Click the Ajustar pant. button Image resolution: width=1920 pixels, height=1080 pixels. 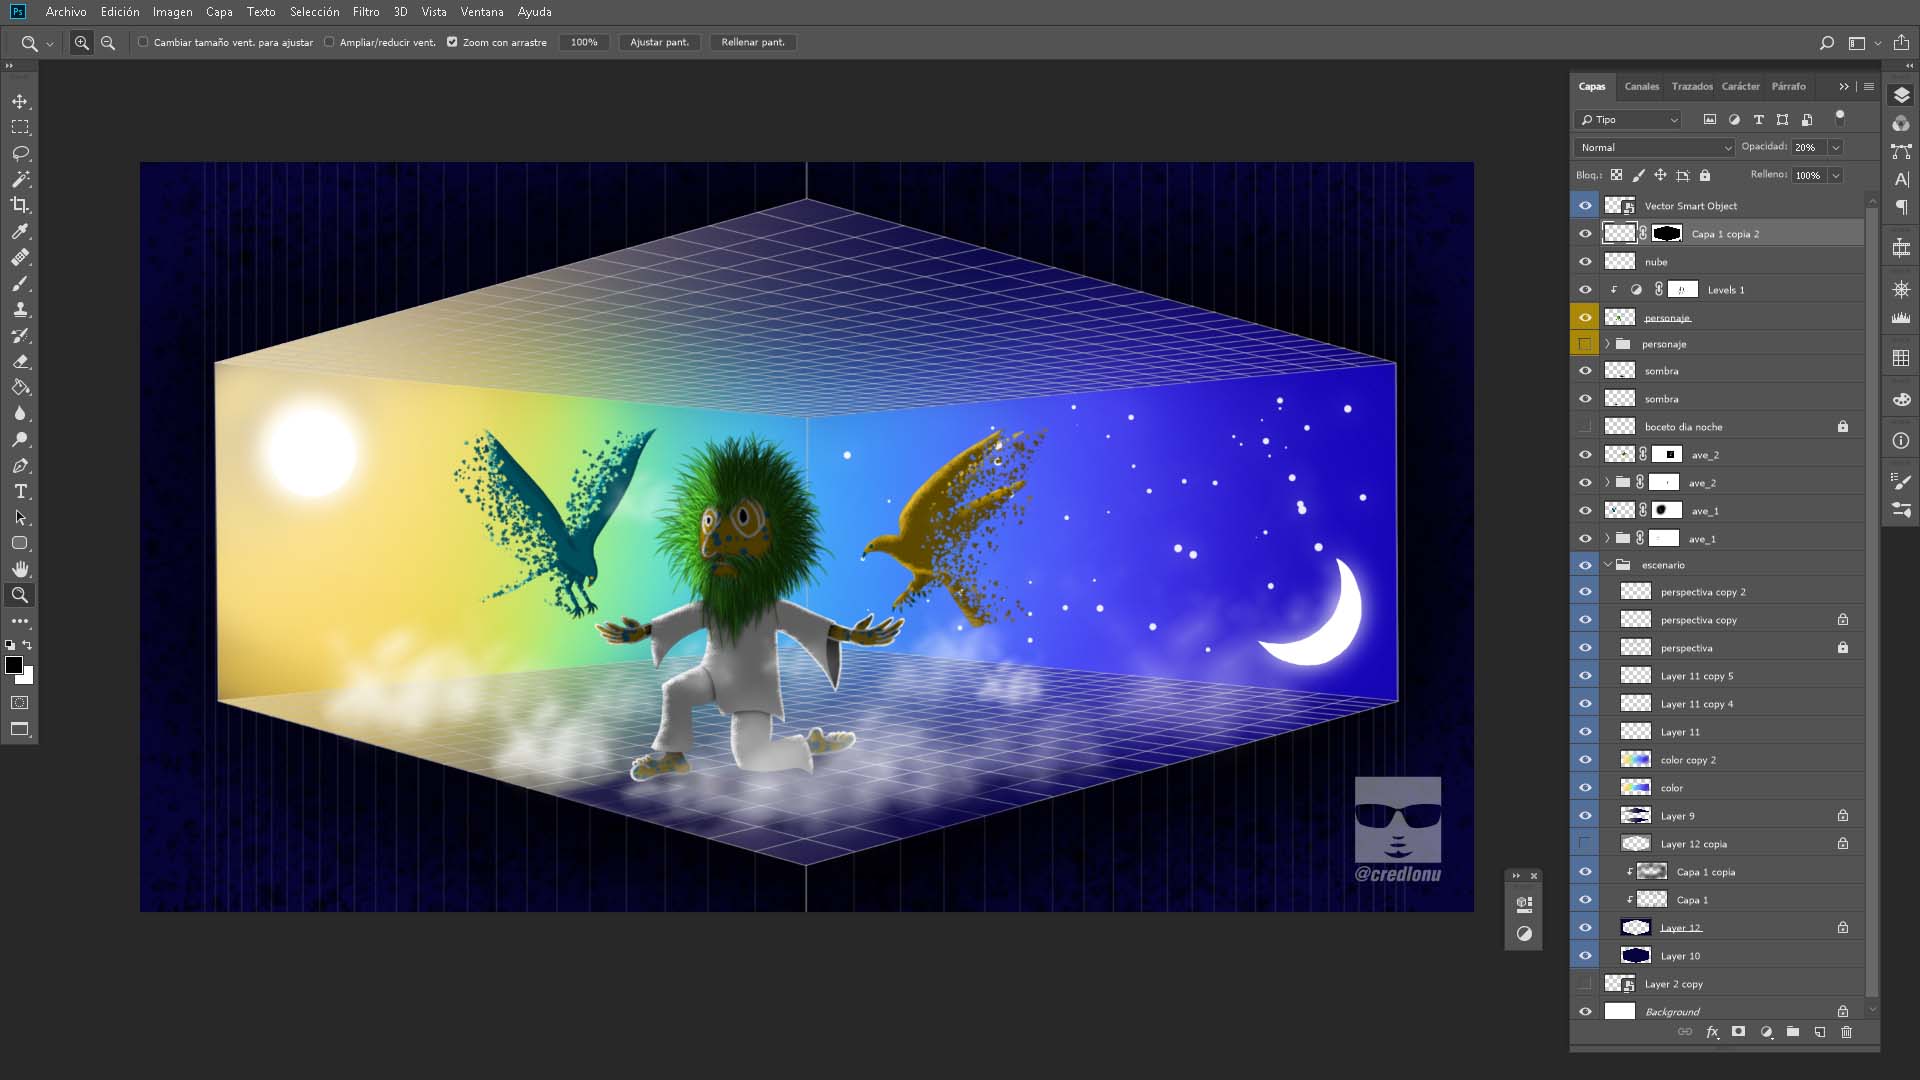point(659,42)
